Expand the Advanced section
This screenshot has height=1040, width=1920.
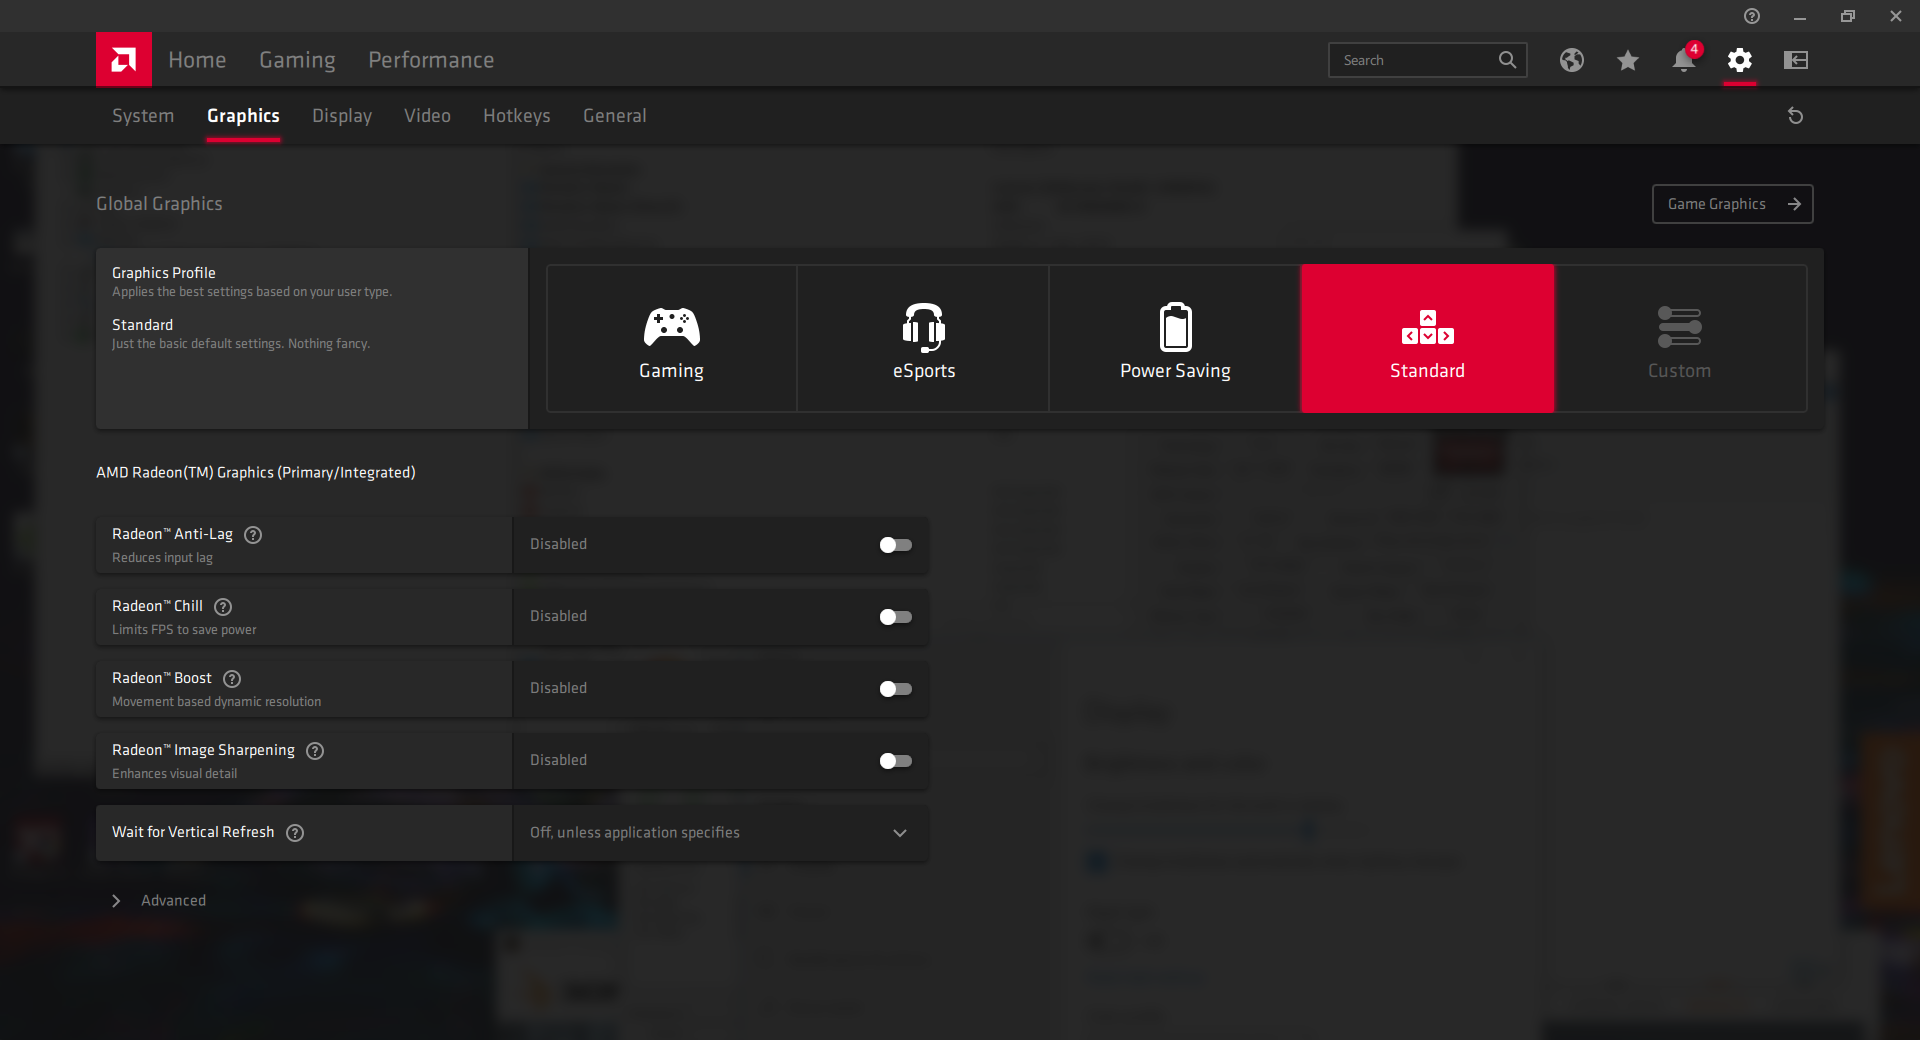(159, 901)
